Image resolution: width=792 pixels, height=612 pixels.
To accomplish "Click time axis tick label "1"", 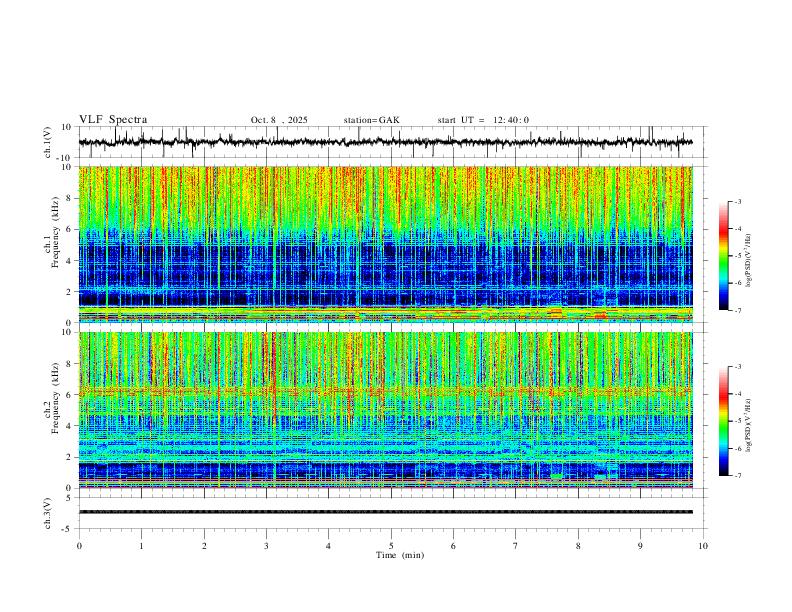I will pyautogui.click(x=141, y=546).
